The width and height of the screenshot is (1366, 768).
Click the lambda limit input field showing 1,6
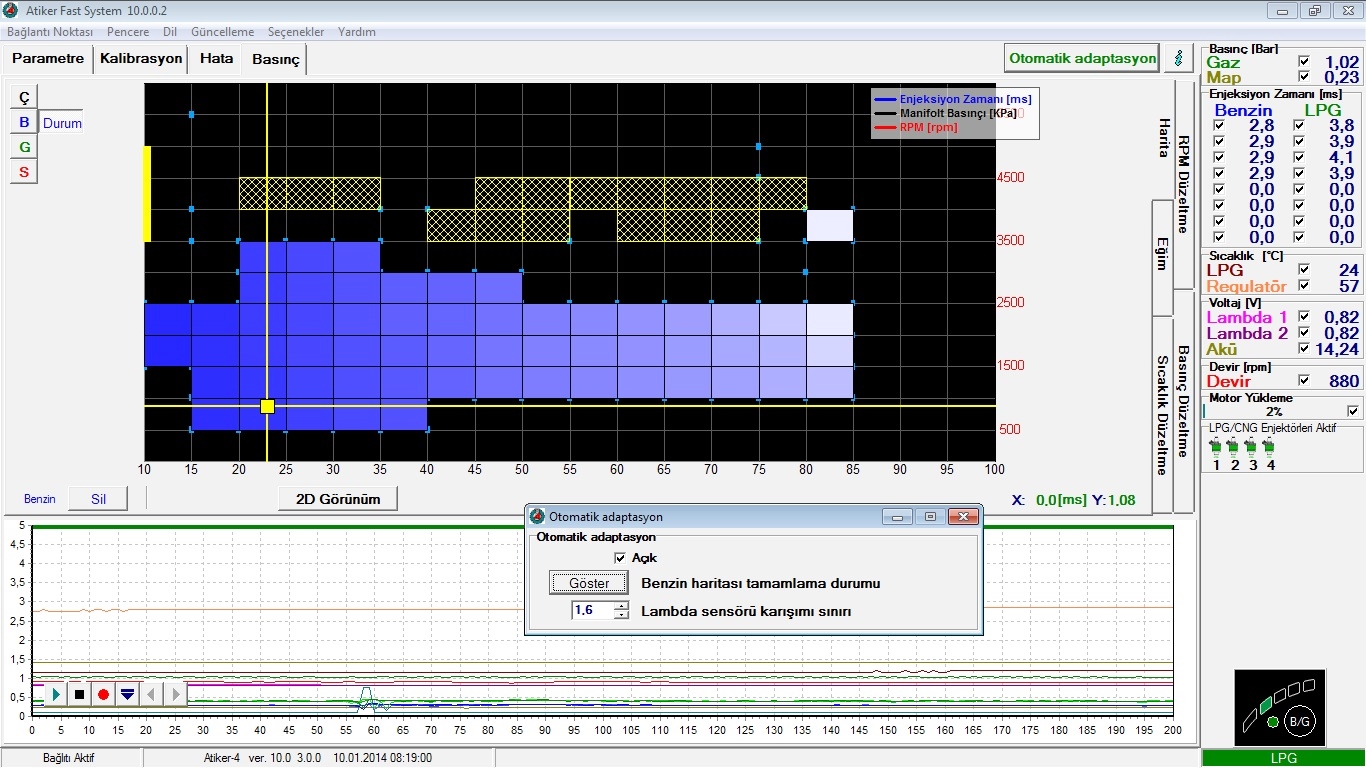pos(592,610)
